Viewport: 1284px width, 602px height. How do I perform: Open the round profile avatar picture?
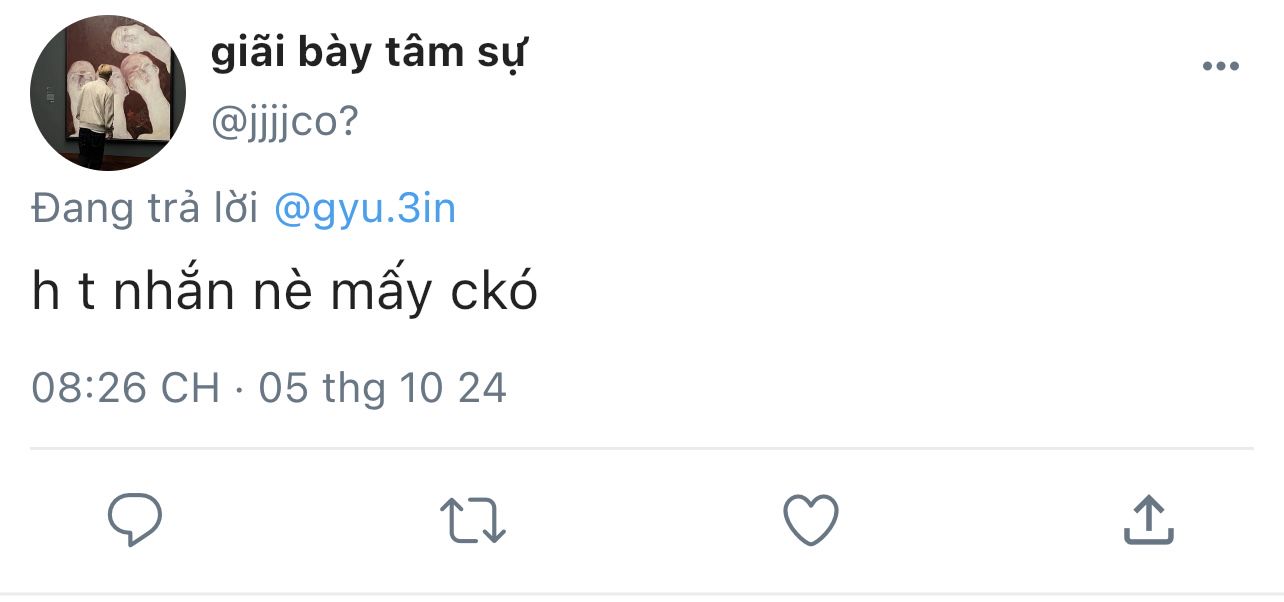click(108, 93)
